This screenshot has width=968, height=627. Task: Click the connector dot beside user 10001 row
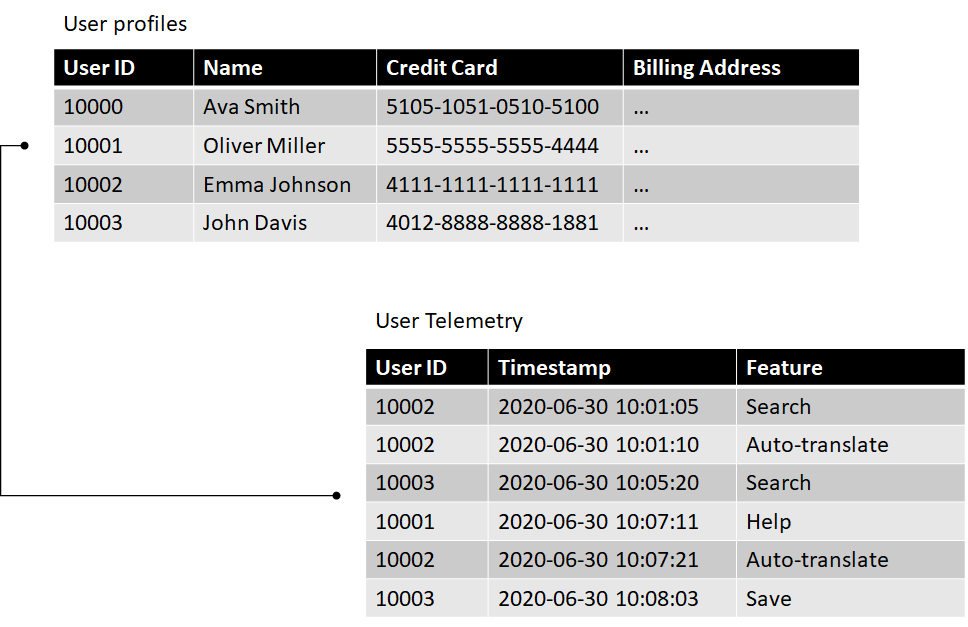coord(24,146)
